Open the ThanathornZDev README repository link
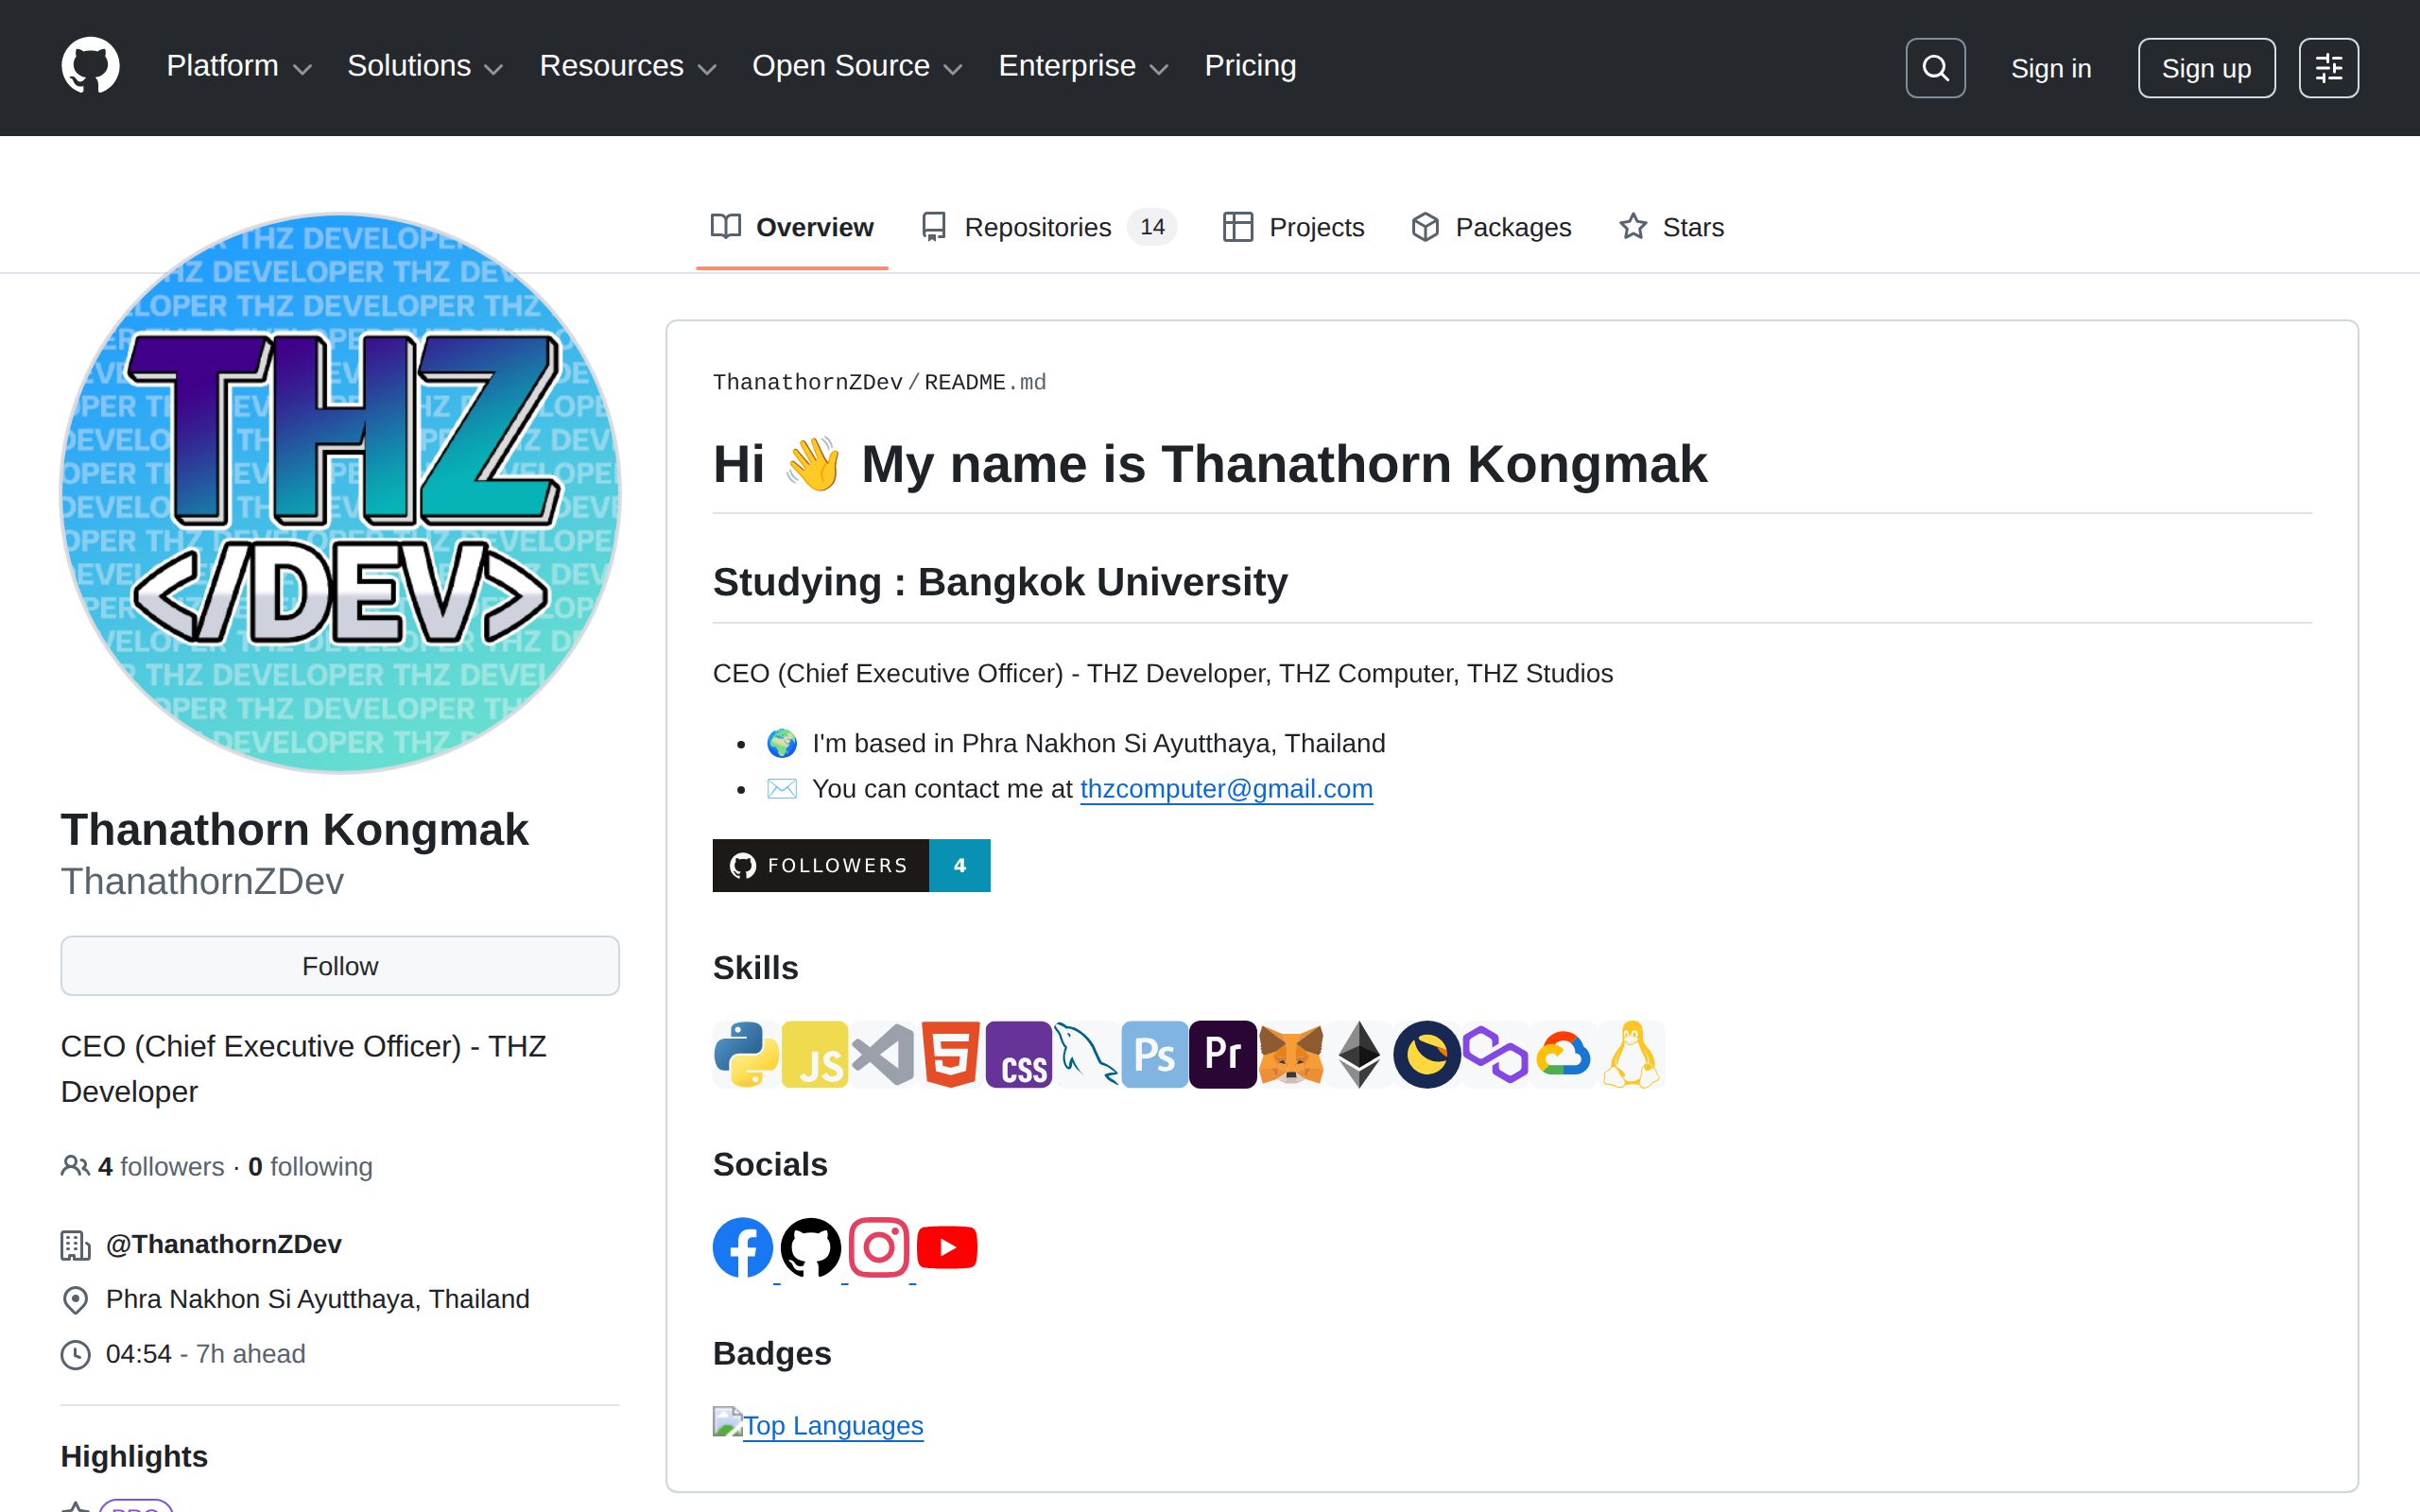The height and width of the screenshot is (1512, 2420). [807, 382]
